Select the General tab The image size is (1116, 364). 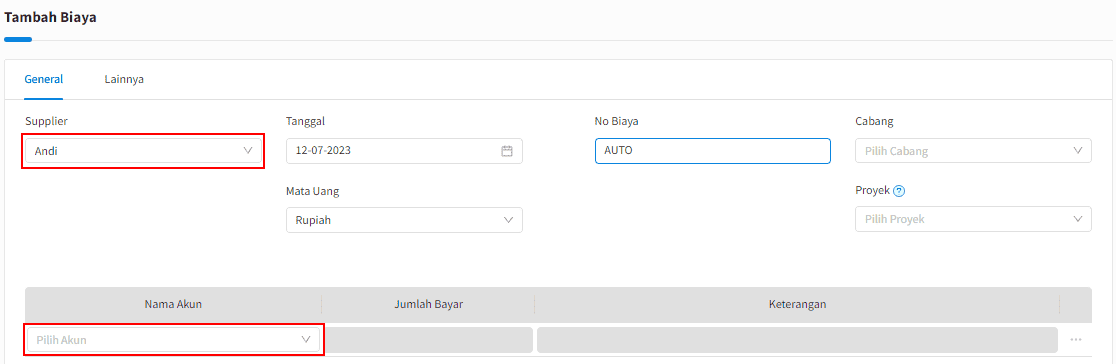[x=43, y=79]
